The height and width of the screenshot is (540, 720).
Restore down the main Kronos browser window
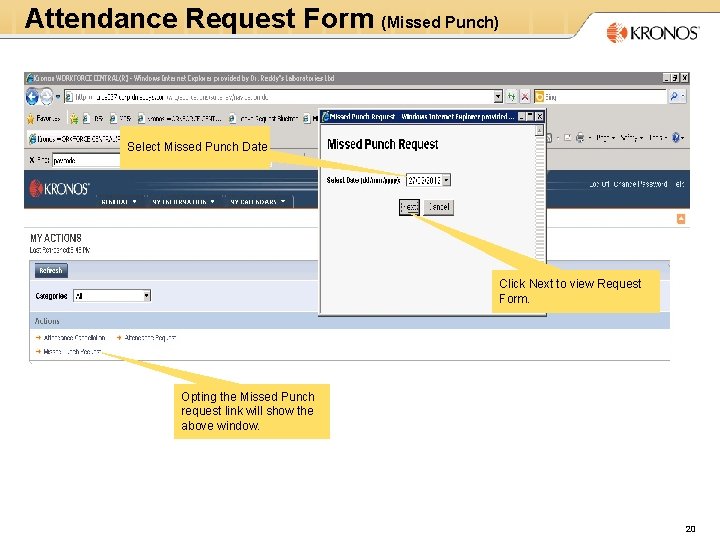click(x=675, y=78)
